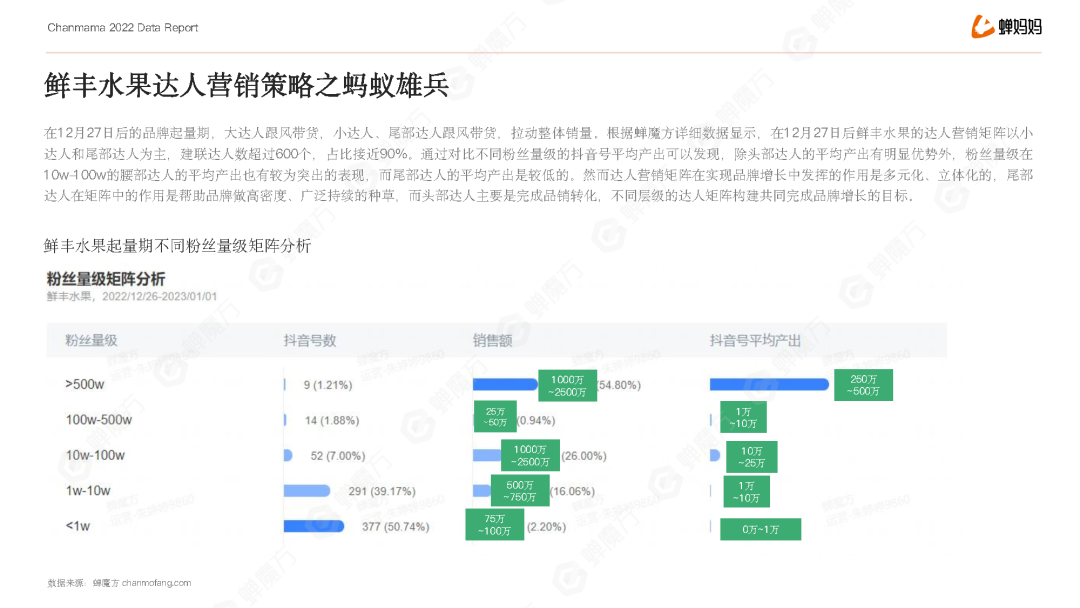Click the green tag 250万~500万
Image resolution: width=1080 pixels, height=608 pixels.
[864, 385]
